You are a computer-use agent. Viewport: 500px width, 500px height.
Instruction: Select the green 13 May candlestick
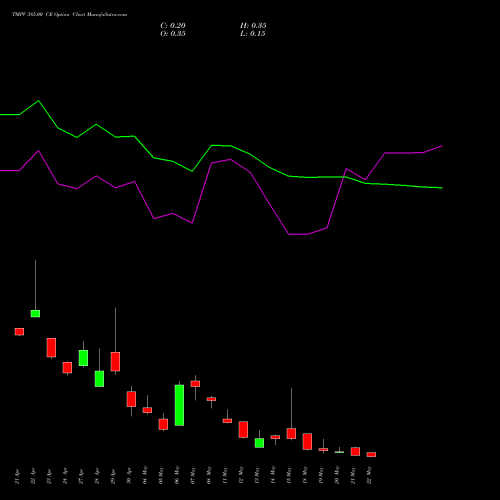tap(259, 443)
